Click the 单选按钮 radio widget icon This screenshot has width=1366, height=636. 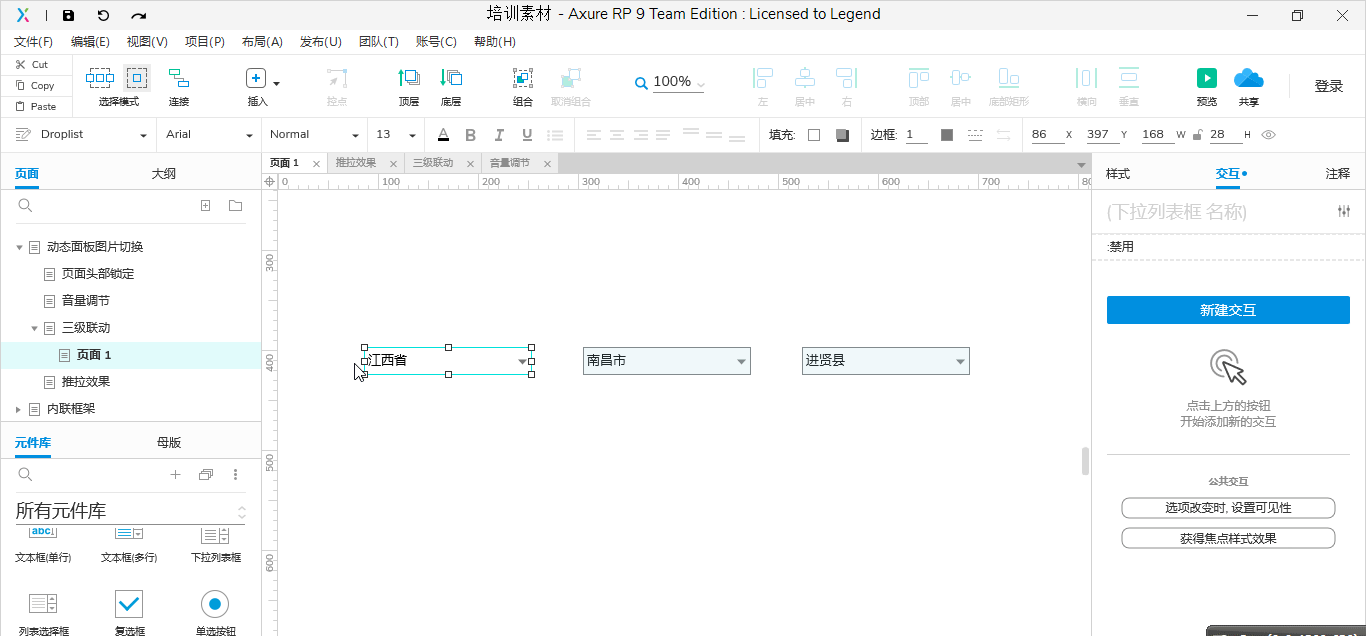(215, 604)
